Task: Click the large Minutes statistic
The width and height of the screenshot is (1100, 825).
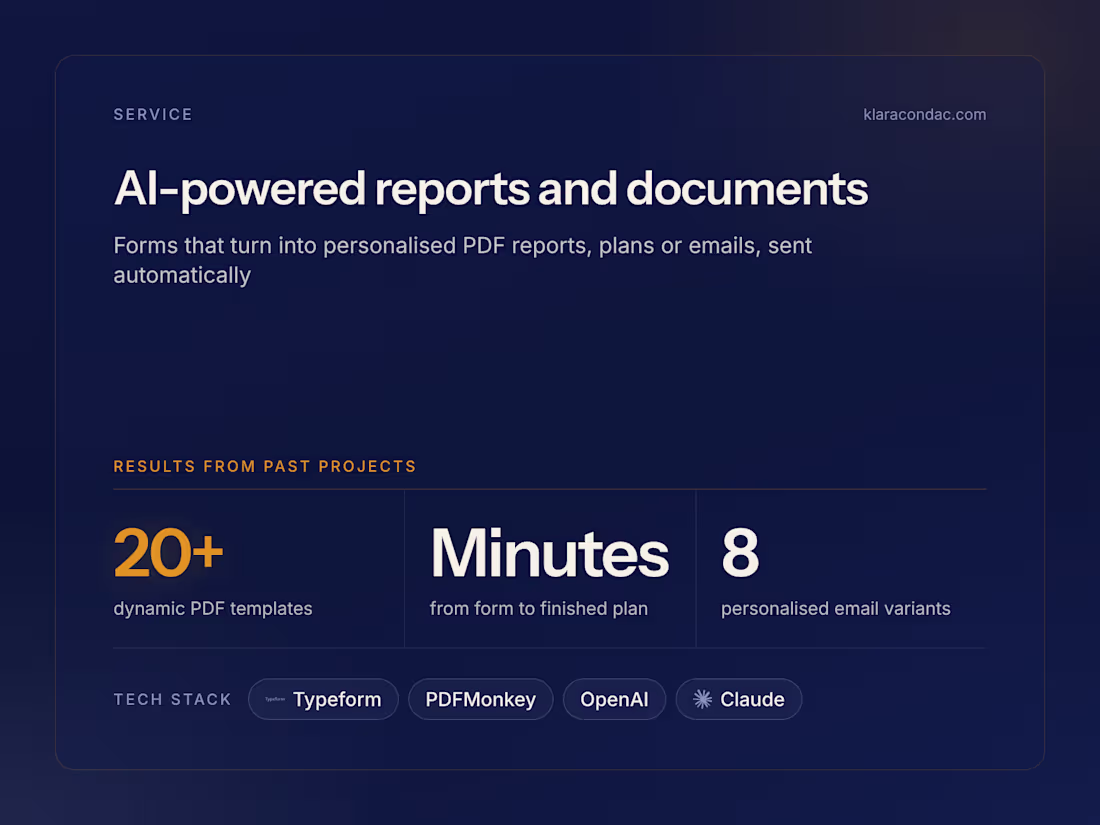Action: pyautogui.click(x=549, y=553)
